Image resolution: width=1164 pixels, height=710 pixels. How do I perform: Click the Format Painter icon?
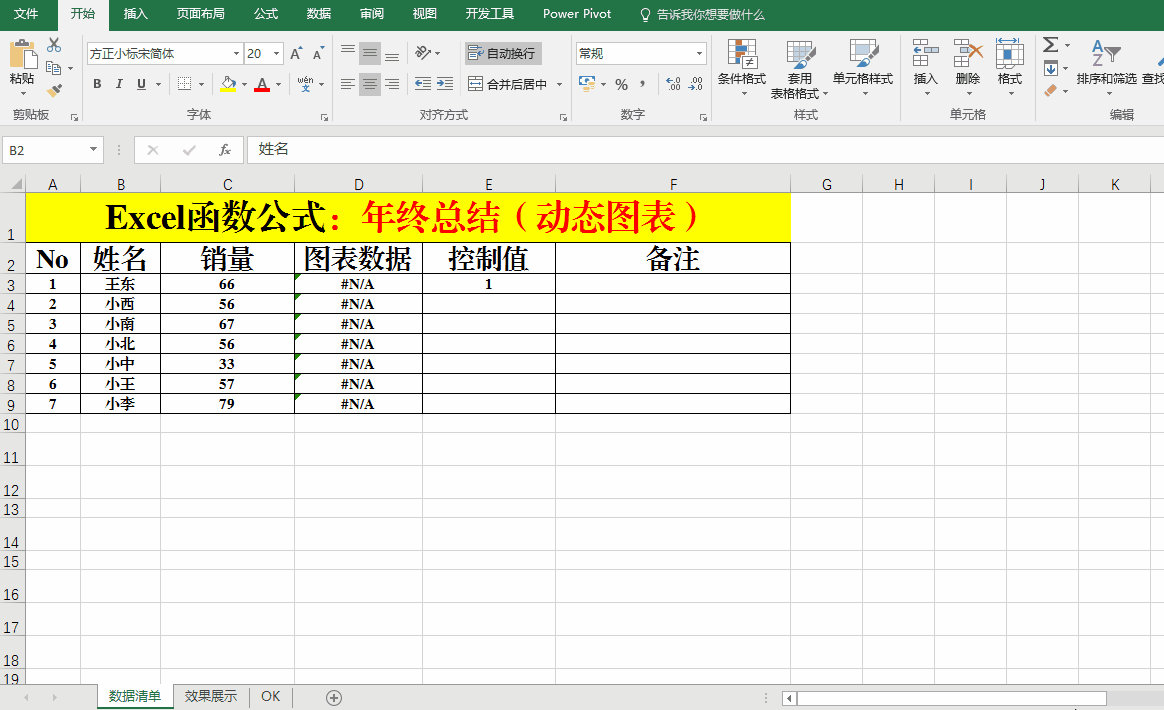pyautogui.click(x=54, y=90)
